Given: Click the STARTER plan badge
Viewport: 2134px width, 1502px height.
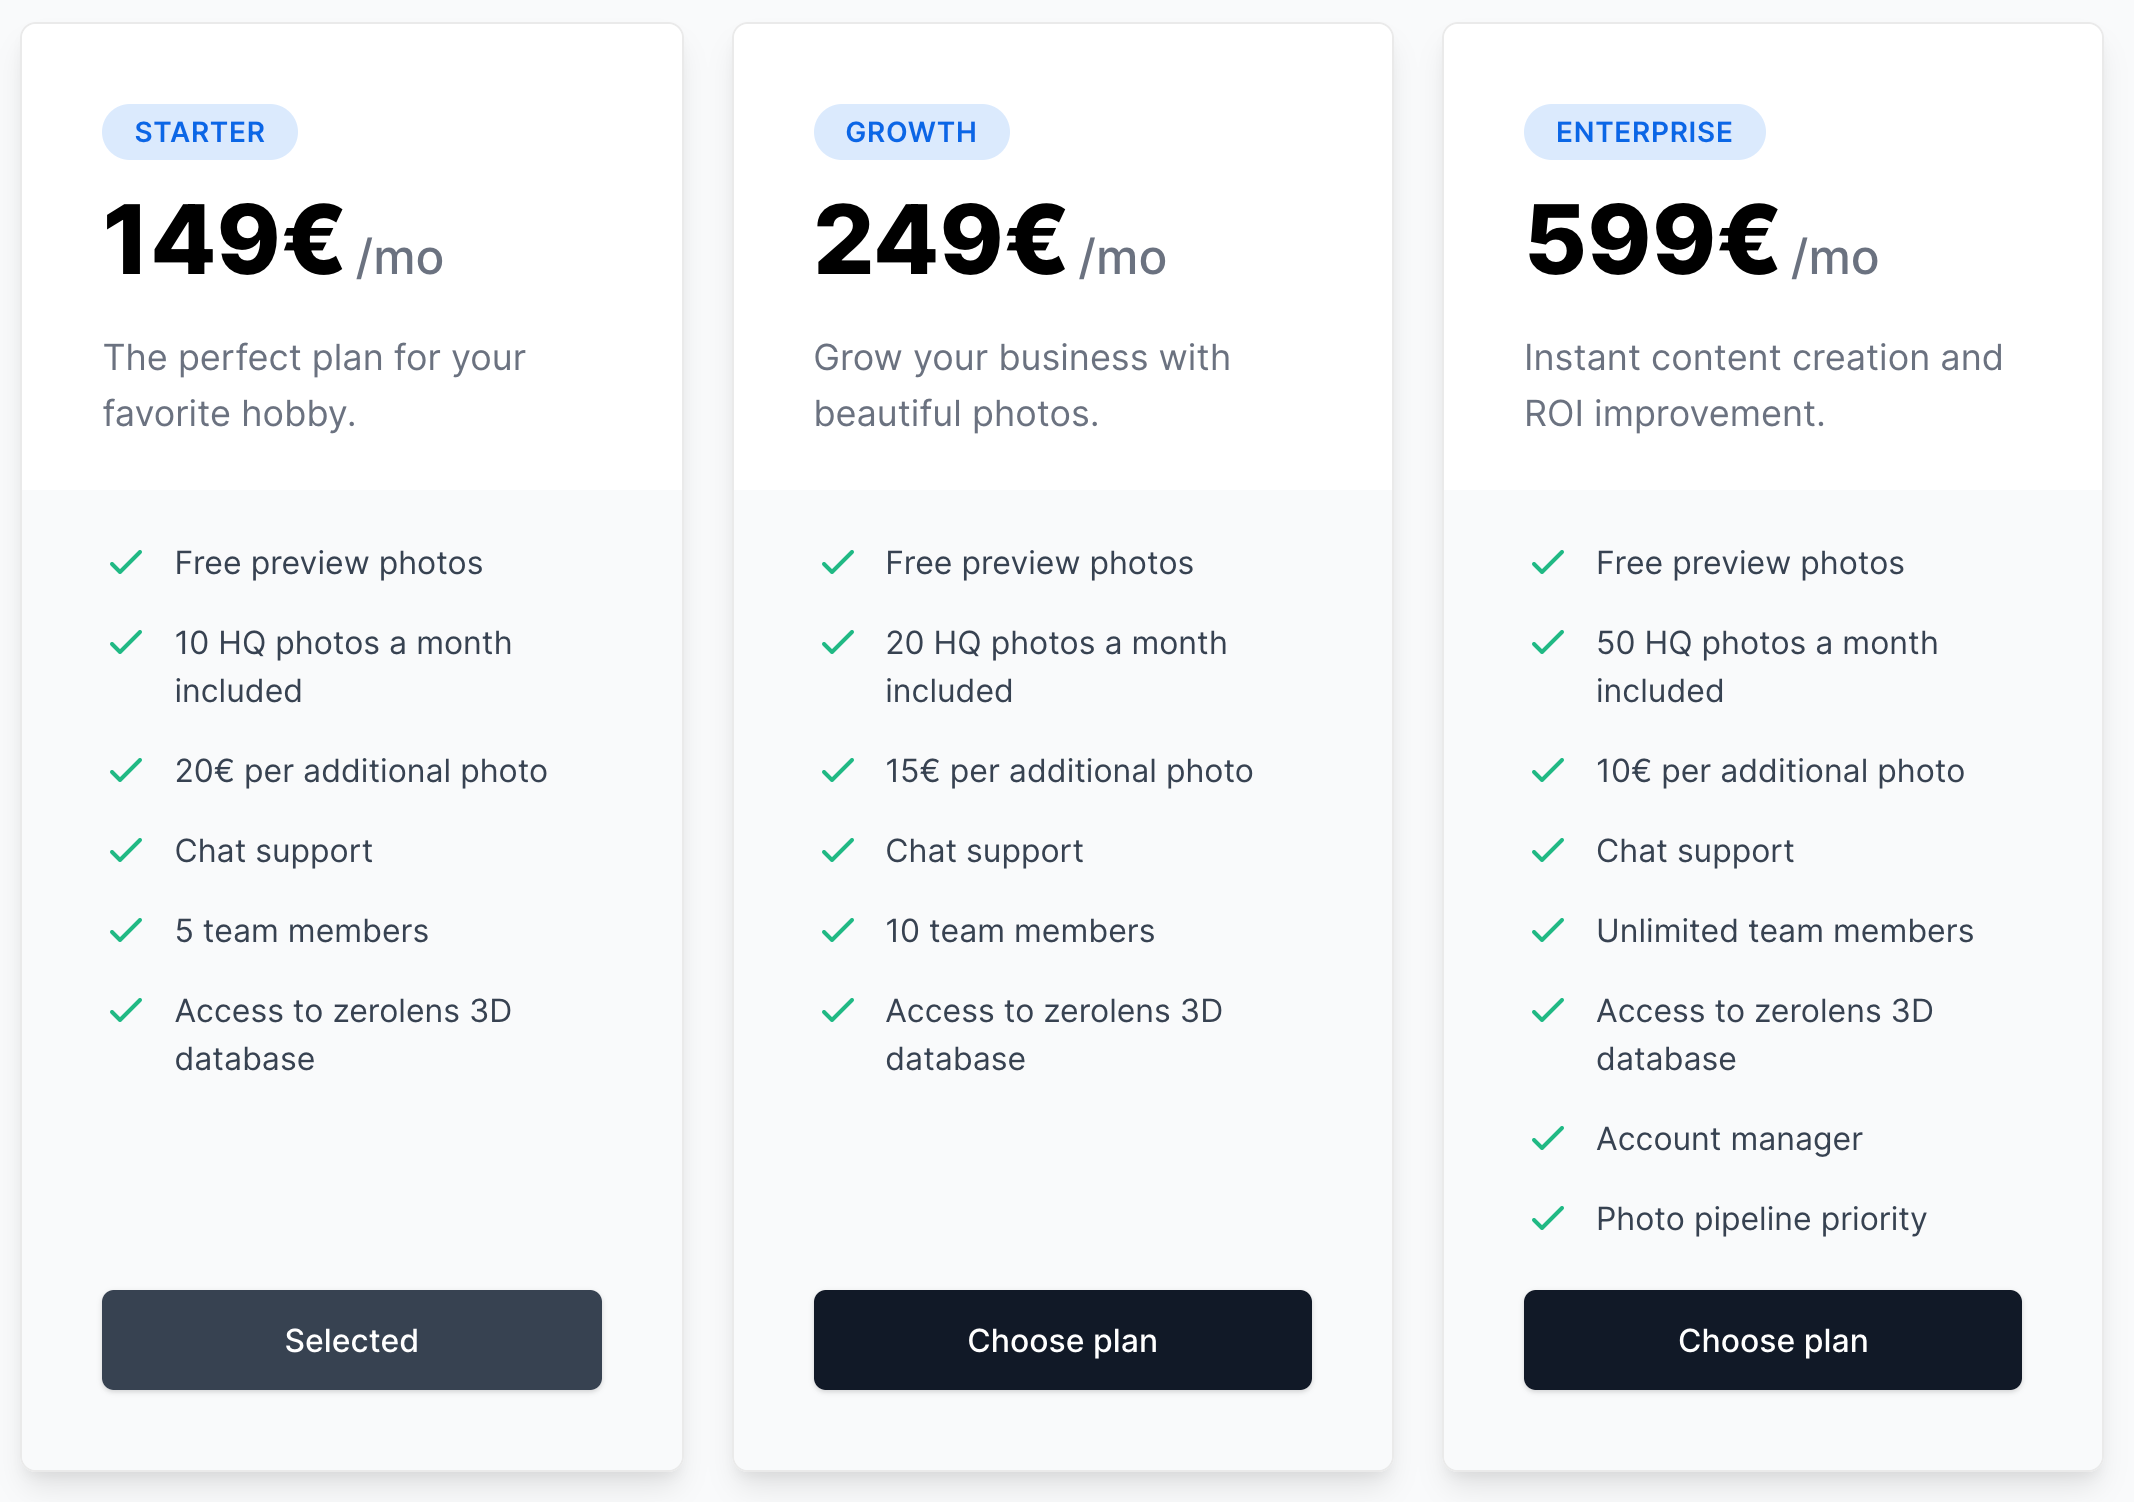Looking at the screenshot, I should pyautogui.click(x=200, y=132).
